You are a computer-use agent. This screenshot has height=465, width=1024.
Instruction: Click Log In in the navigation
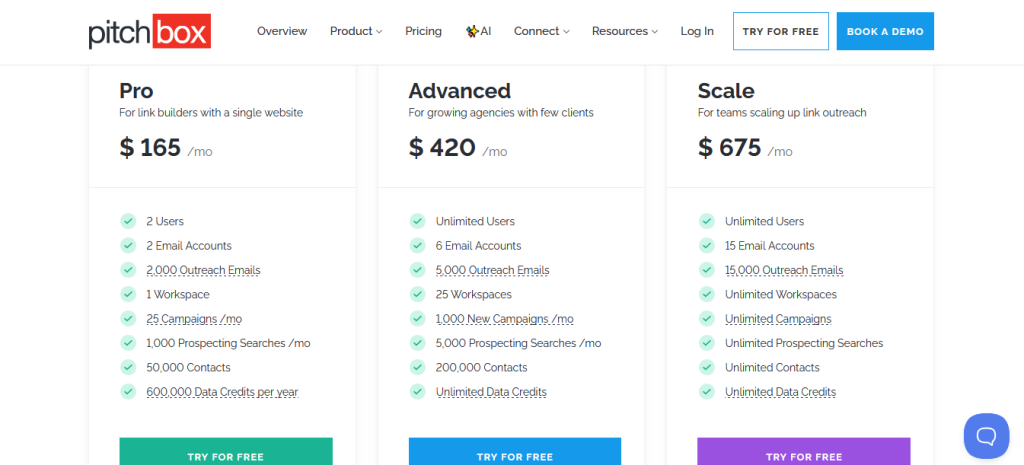click(697, 31)
